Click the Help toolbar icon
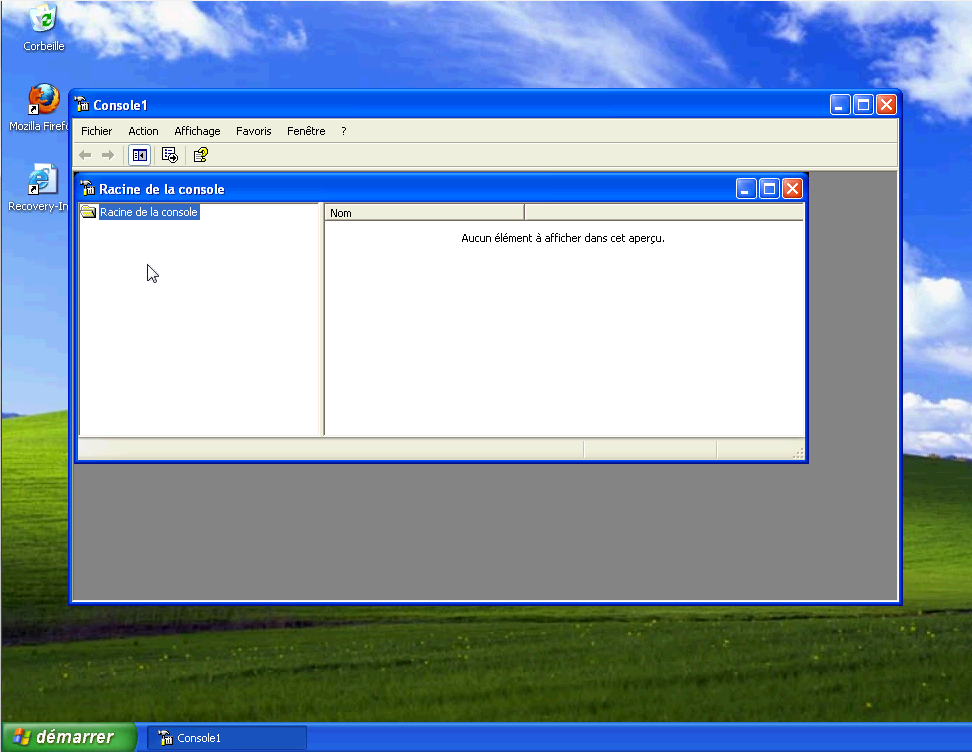The width and height of the screenshot is (972, 752). pyautogui.click(x=200, y=155)
